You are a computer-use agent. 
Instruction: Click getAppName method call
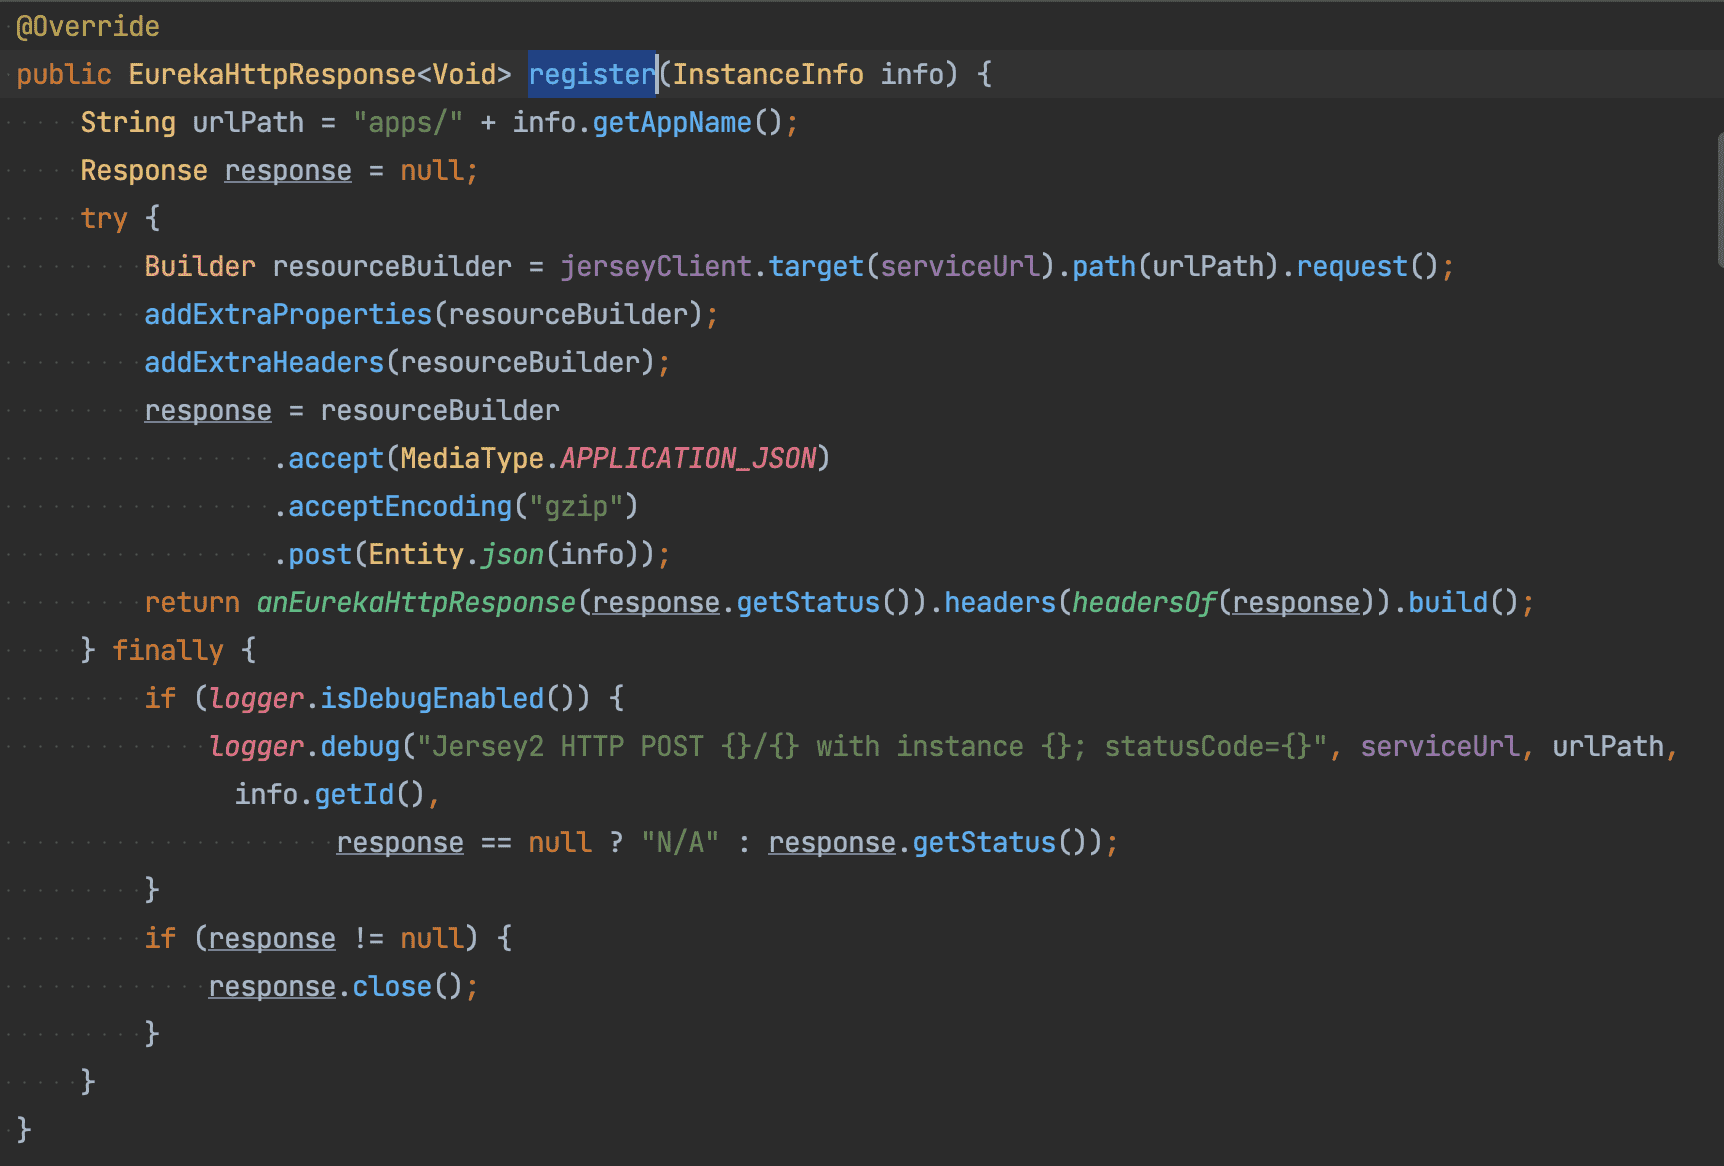pos(672,122)
